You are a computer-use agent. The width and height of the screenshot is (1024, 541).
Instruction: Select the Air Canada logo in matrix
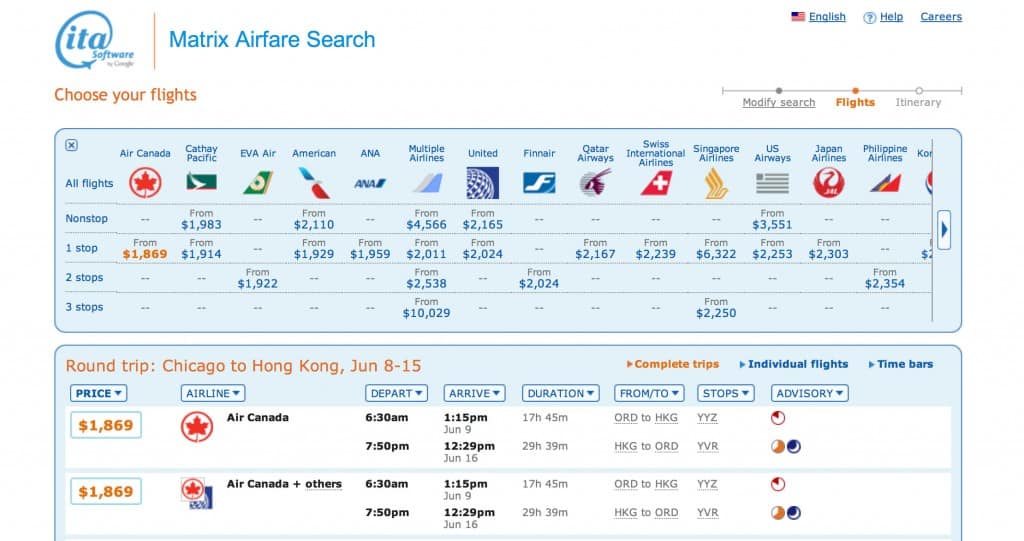145,183
